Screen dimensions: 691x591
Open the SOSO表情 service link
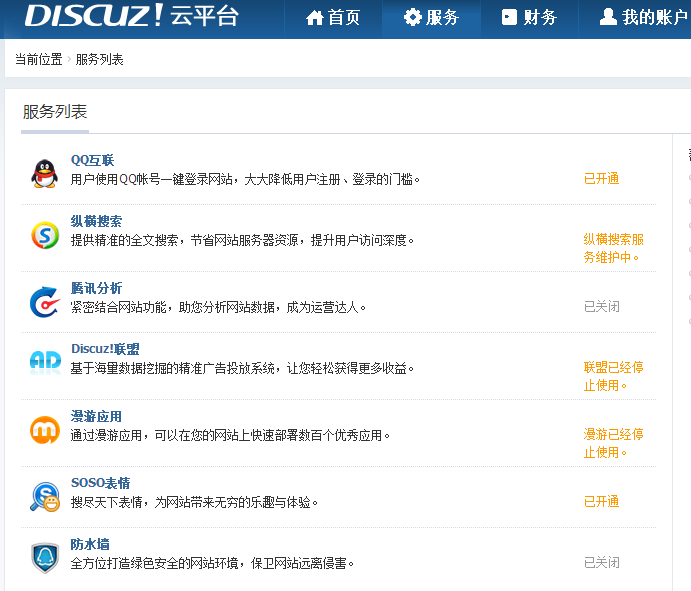[x=100, y=483]
